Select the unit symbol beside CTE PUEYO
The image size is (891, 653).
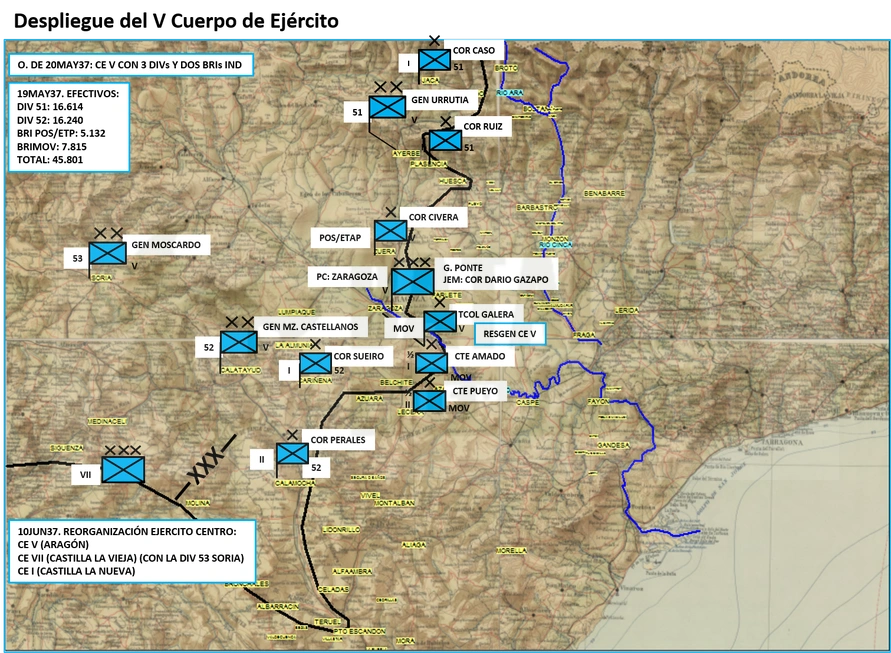tap(430, 401)
